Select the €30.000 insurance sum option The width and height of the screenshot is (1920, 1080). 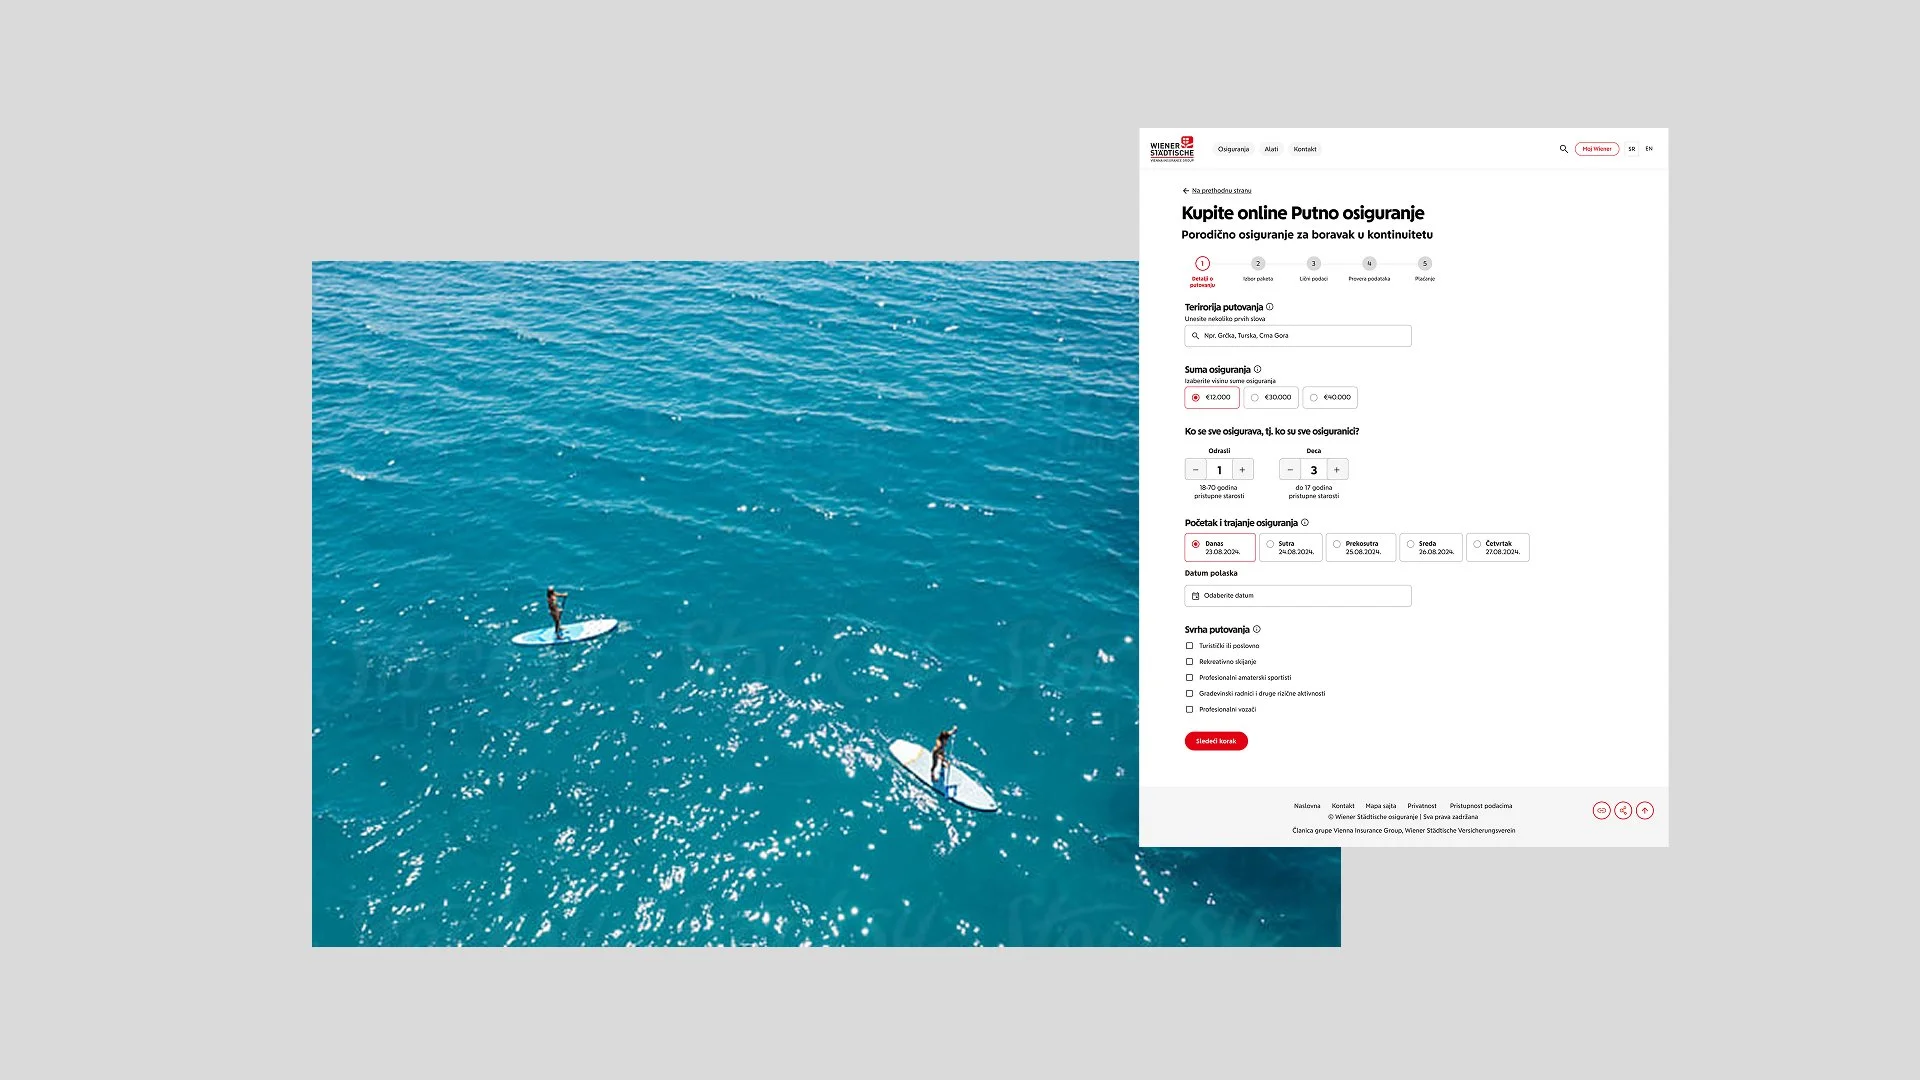point(1271,397)
